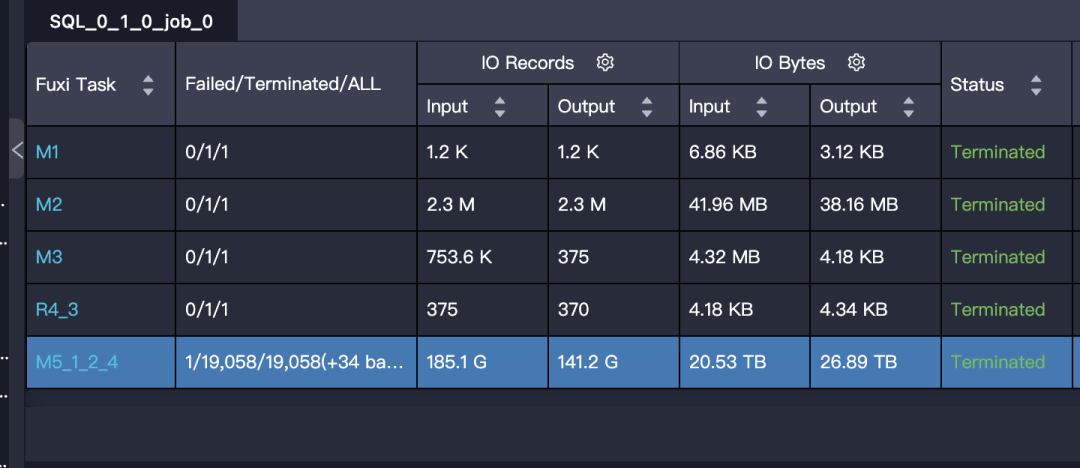Collapse the left panel arrow
The image size is (1080, 468).
tap(17, 150)
